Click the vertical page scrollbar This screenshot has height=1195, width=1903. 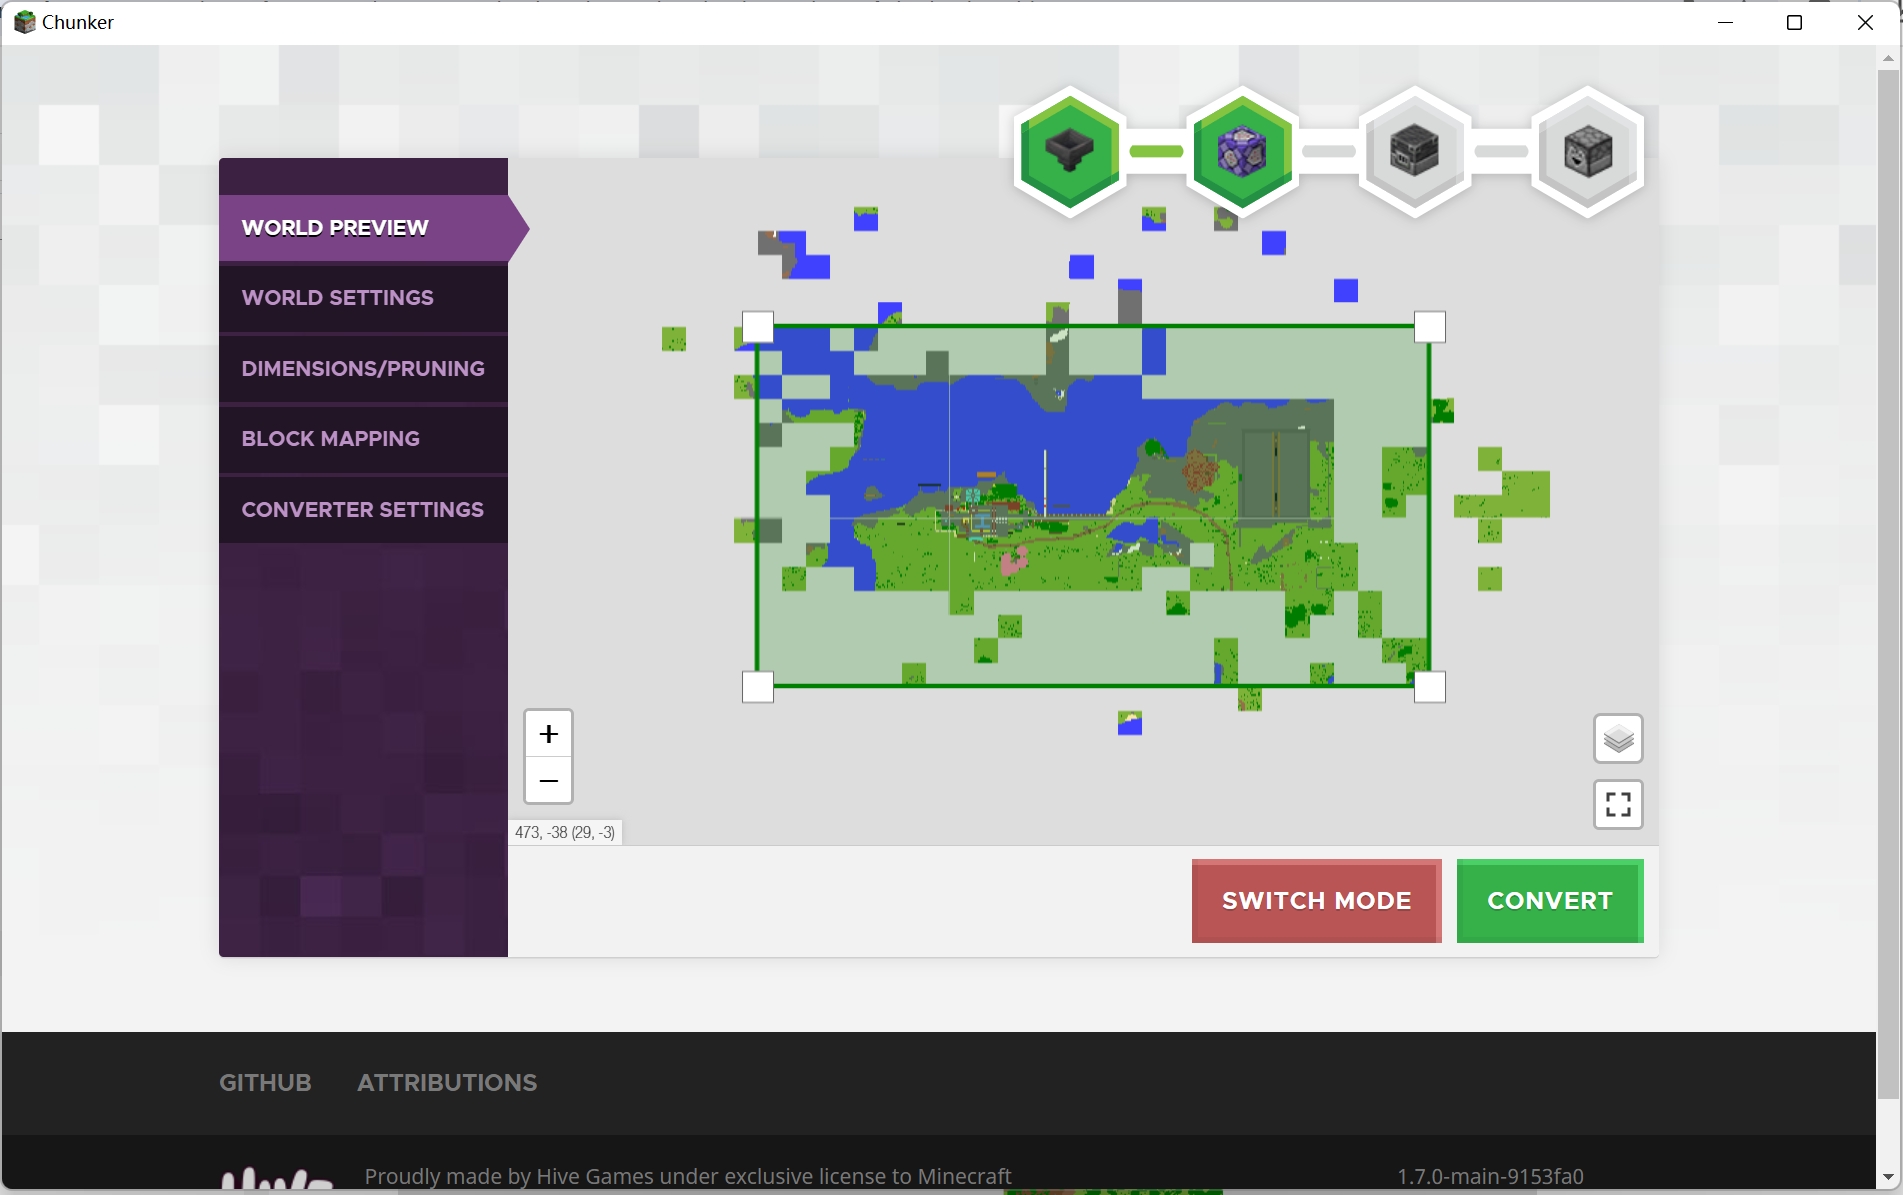(1888, 580)
